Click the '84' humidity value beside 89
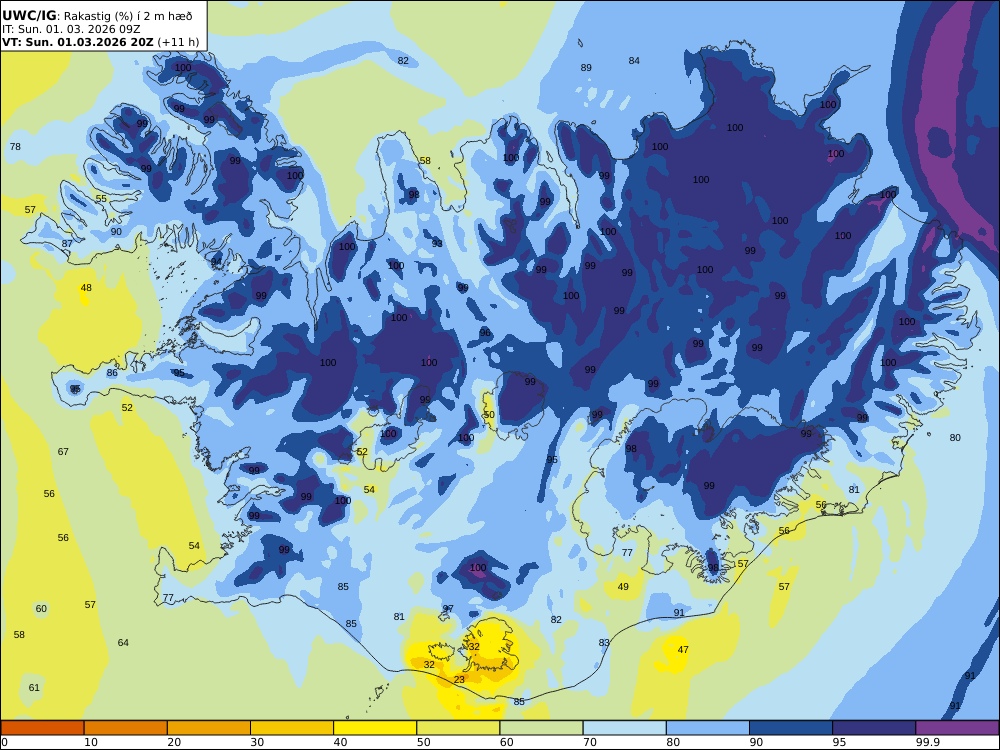Screen dimensions: 1000x750 click(x=634, y=61)
